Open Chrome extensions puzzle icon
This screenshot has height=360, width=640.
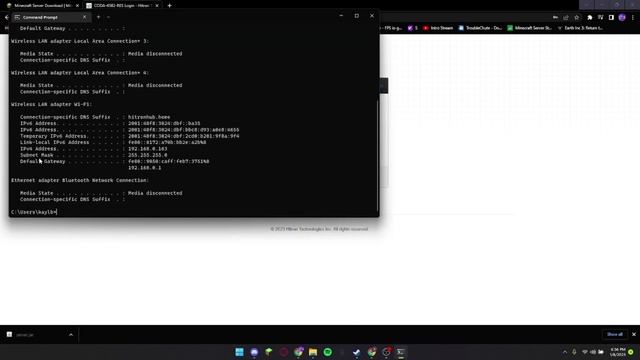[x=590, y=18]
